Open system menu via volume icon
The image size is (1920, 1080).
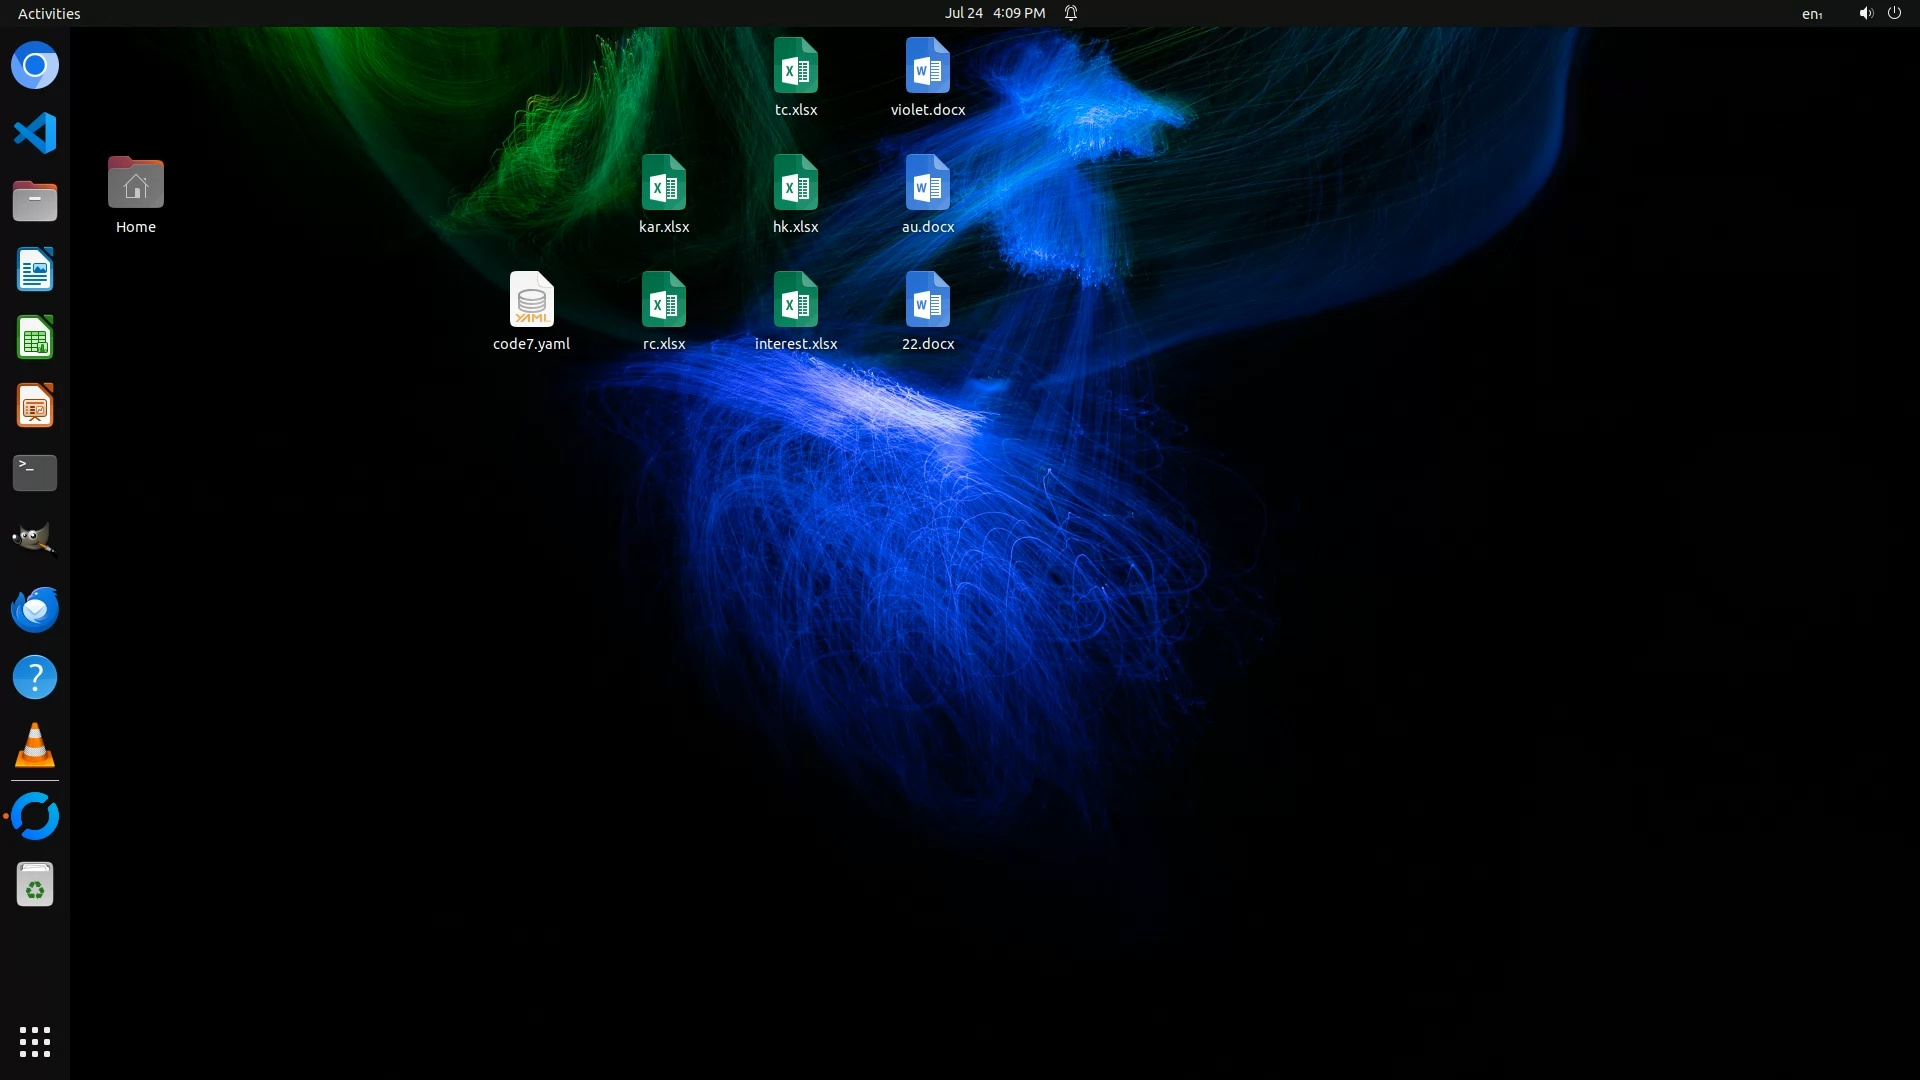(1865, 13)
